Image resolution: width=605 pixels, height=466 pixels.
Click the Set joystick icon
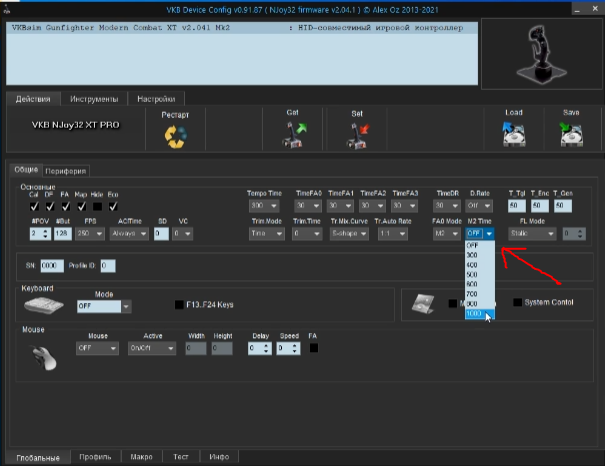pyautogui.click(x=358, y=136)
